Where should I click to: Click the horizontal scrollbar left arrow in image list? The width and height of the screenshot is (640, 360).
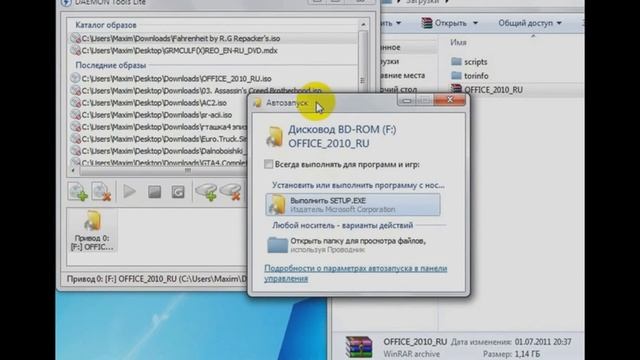(x=73, y=171)
